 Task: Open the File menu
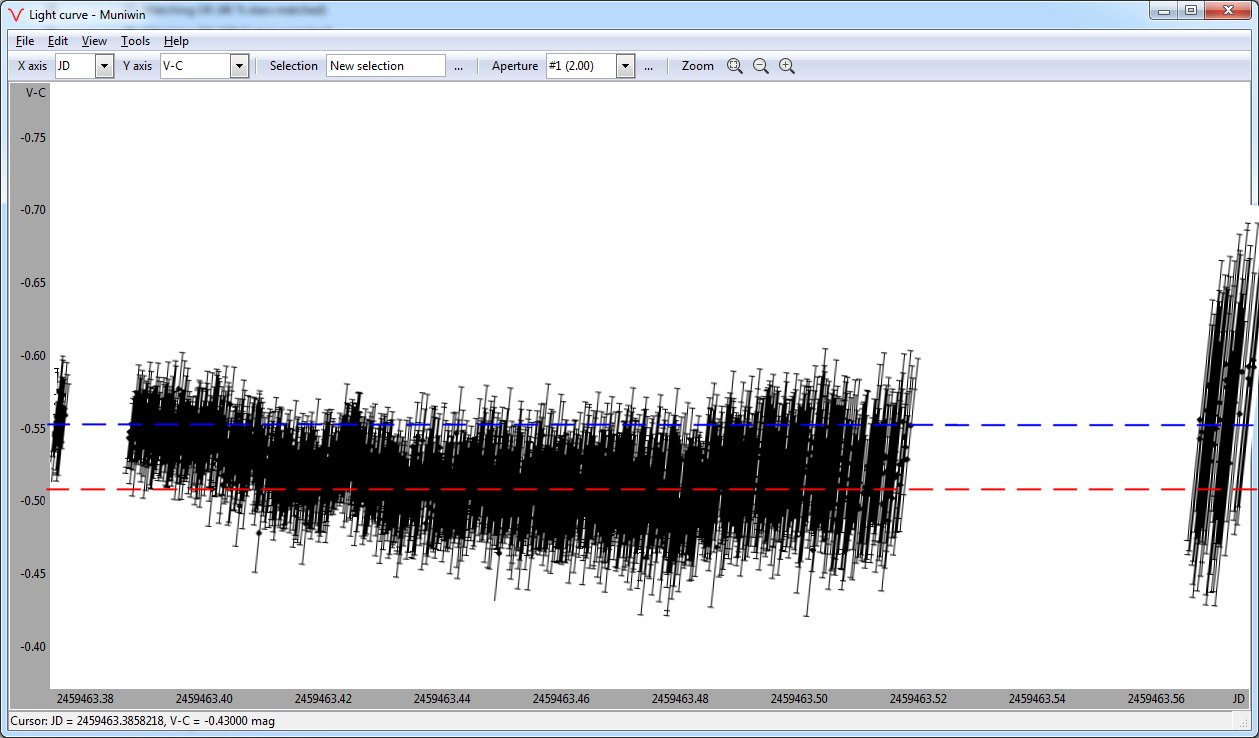pyautogui.click(x=25, y=41)
